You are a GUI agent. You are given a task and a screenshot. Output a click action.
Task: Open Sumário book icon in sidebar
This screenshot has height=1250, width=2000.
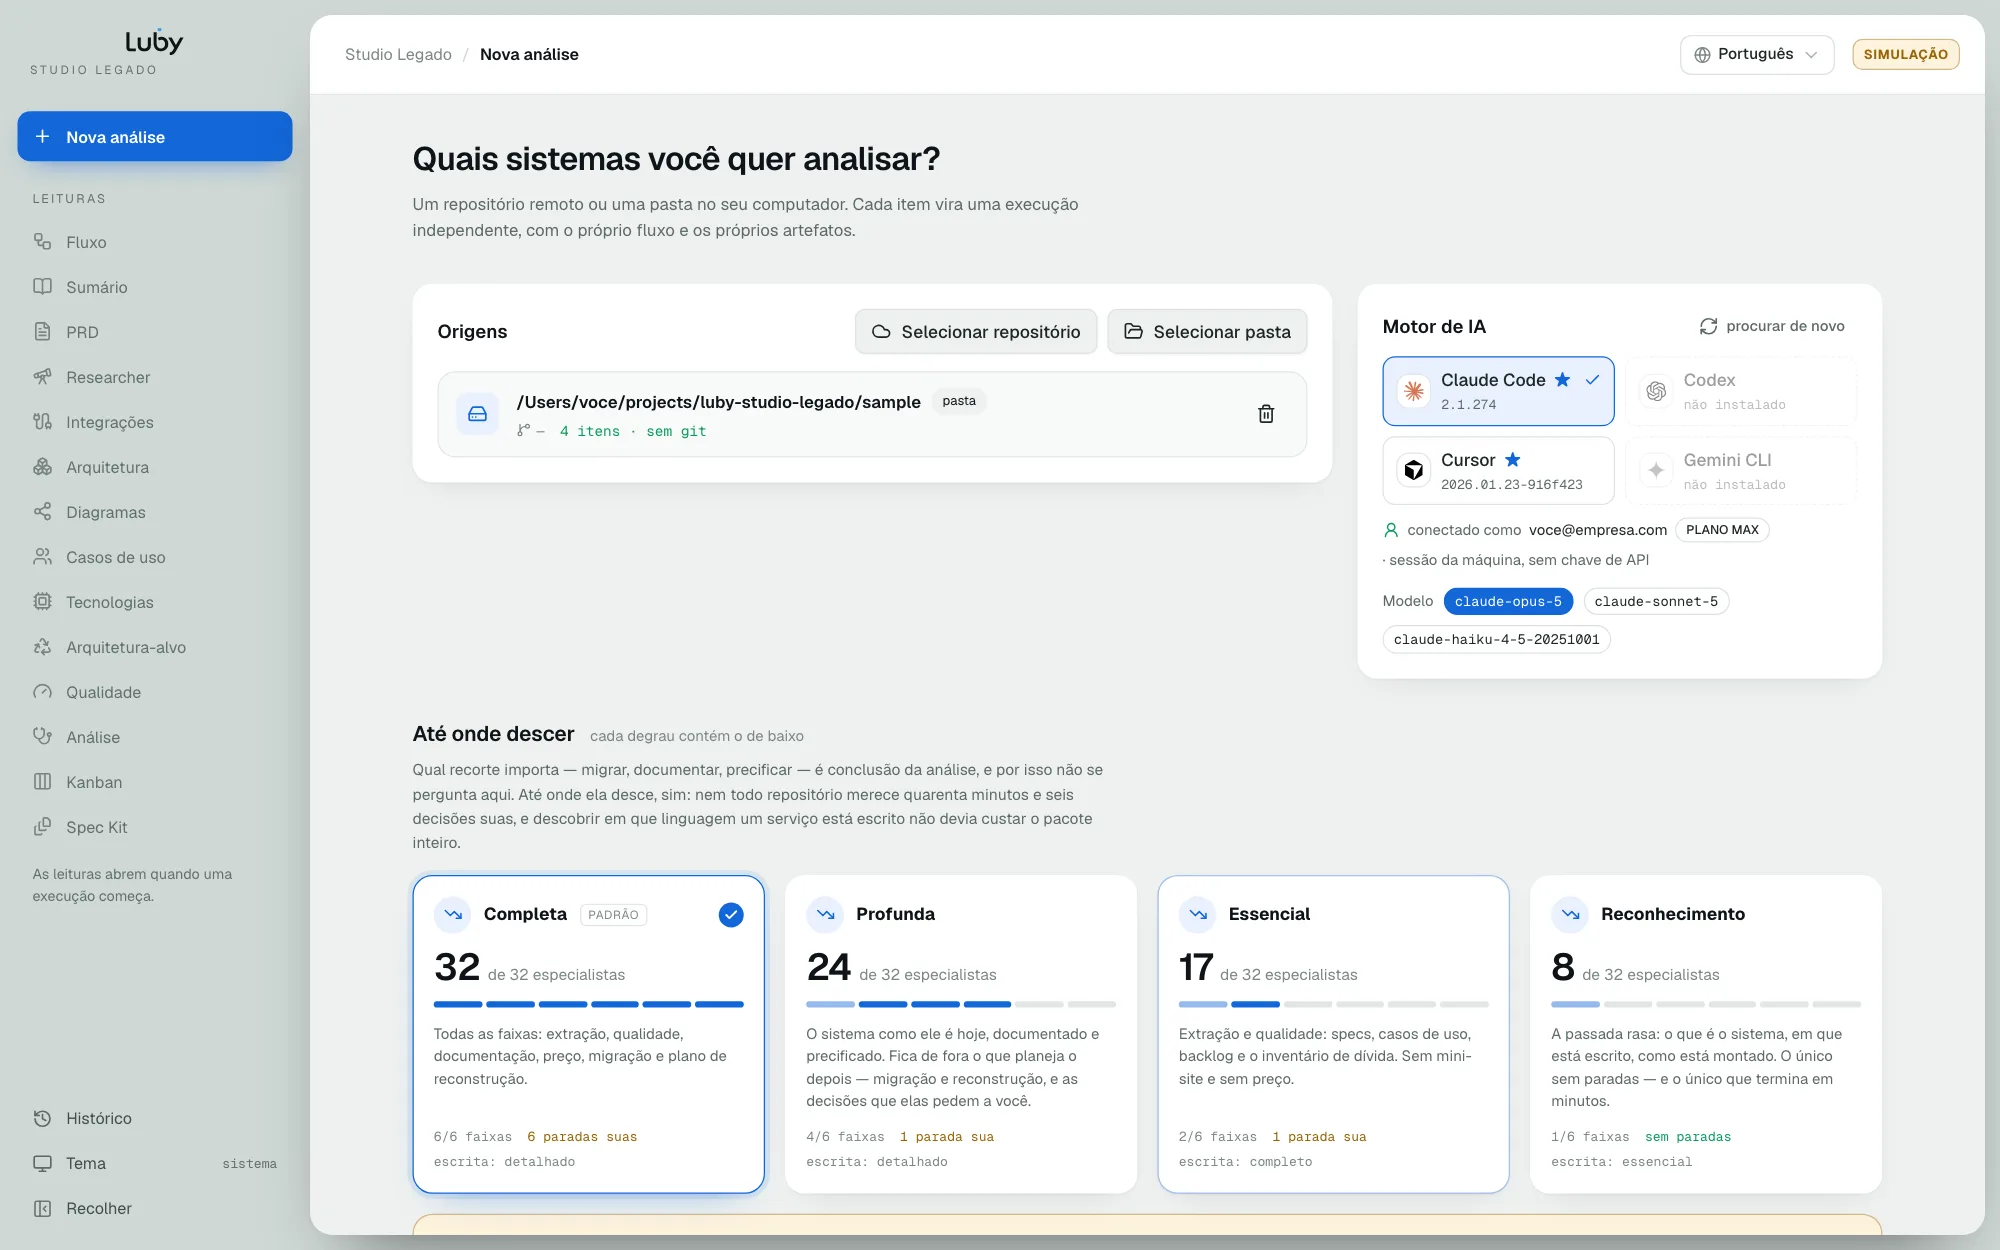click(42, 287)
